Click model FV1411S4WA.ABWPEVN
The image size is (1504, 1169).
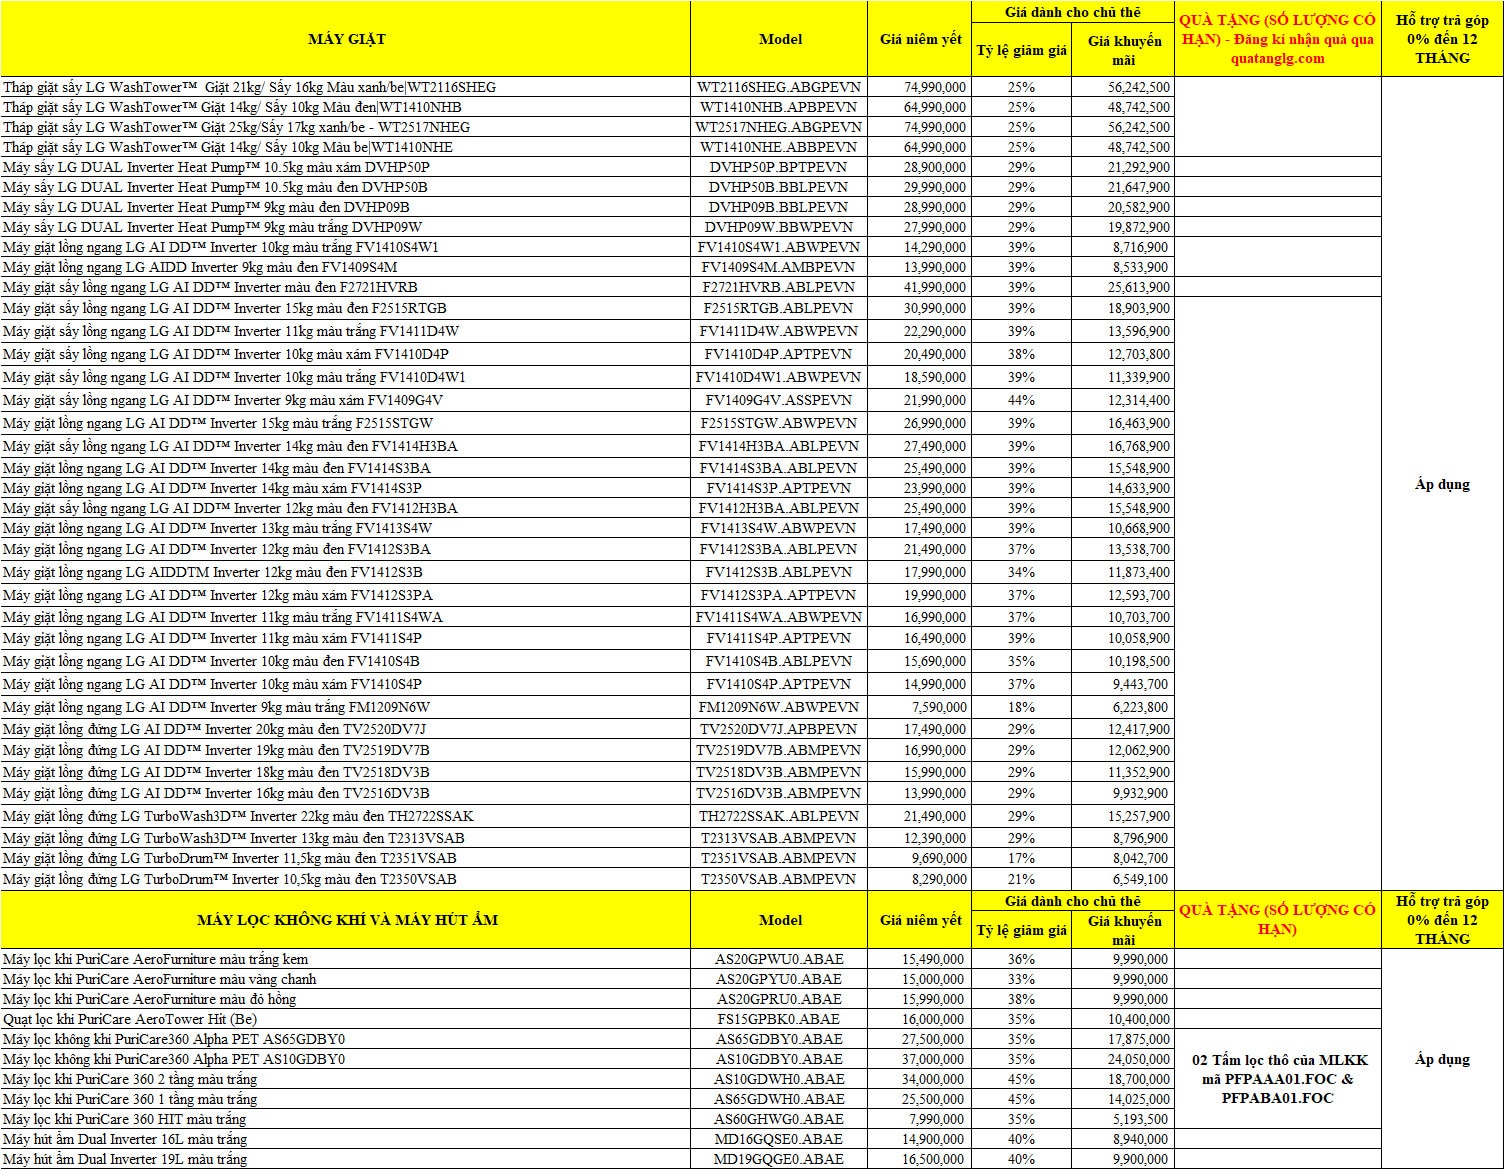[780, 617]
